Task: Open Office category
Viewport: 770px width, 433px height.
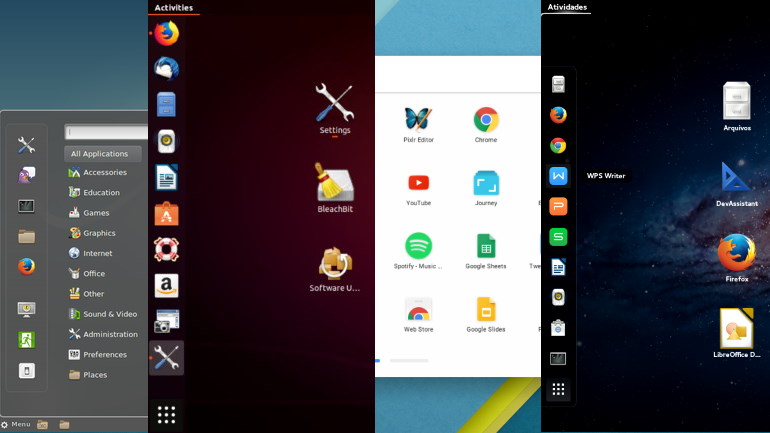Action: 86,273
